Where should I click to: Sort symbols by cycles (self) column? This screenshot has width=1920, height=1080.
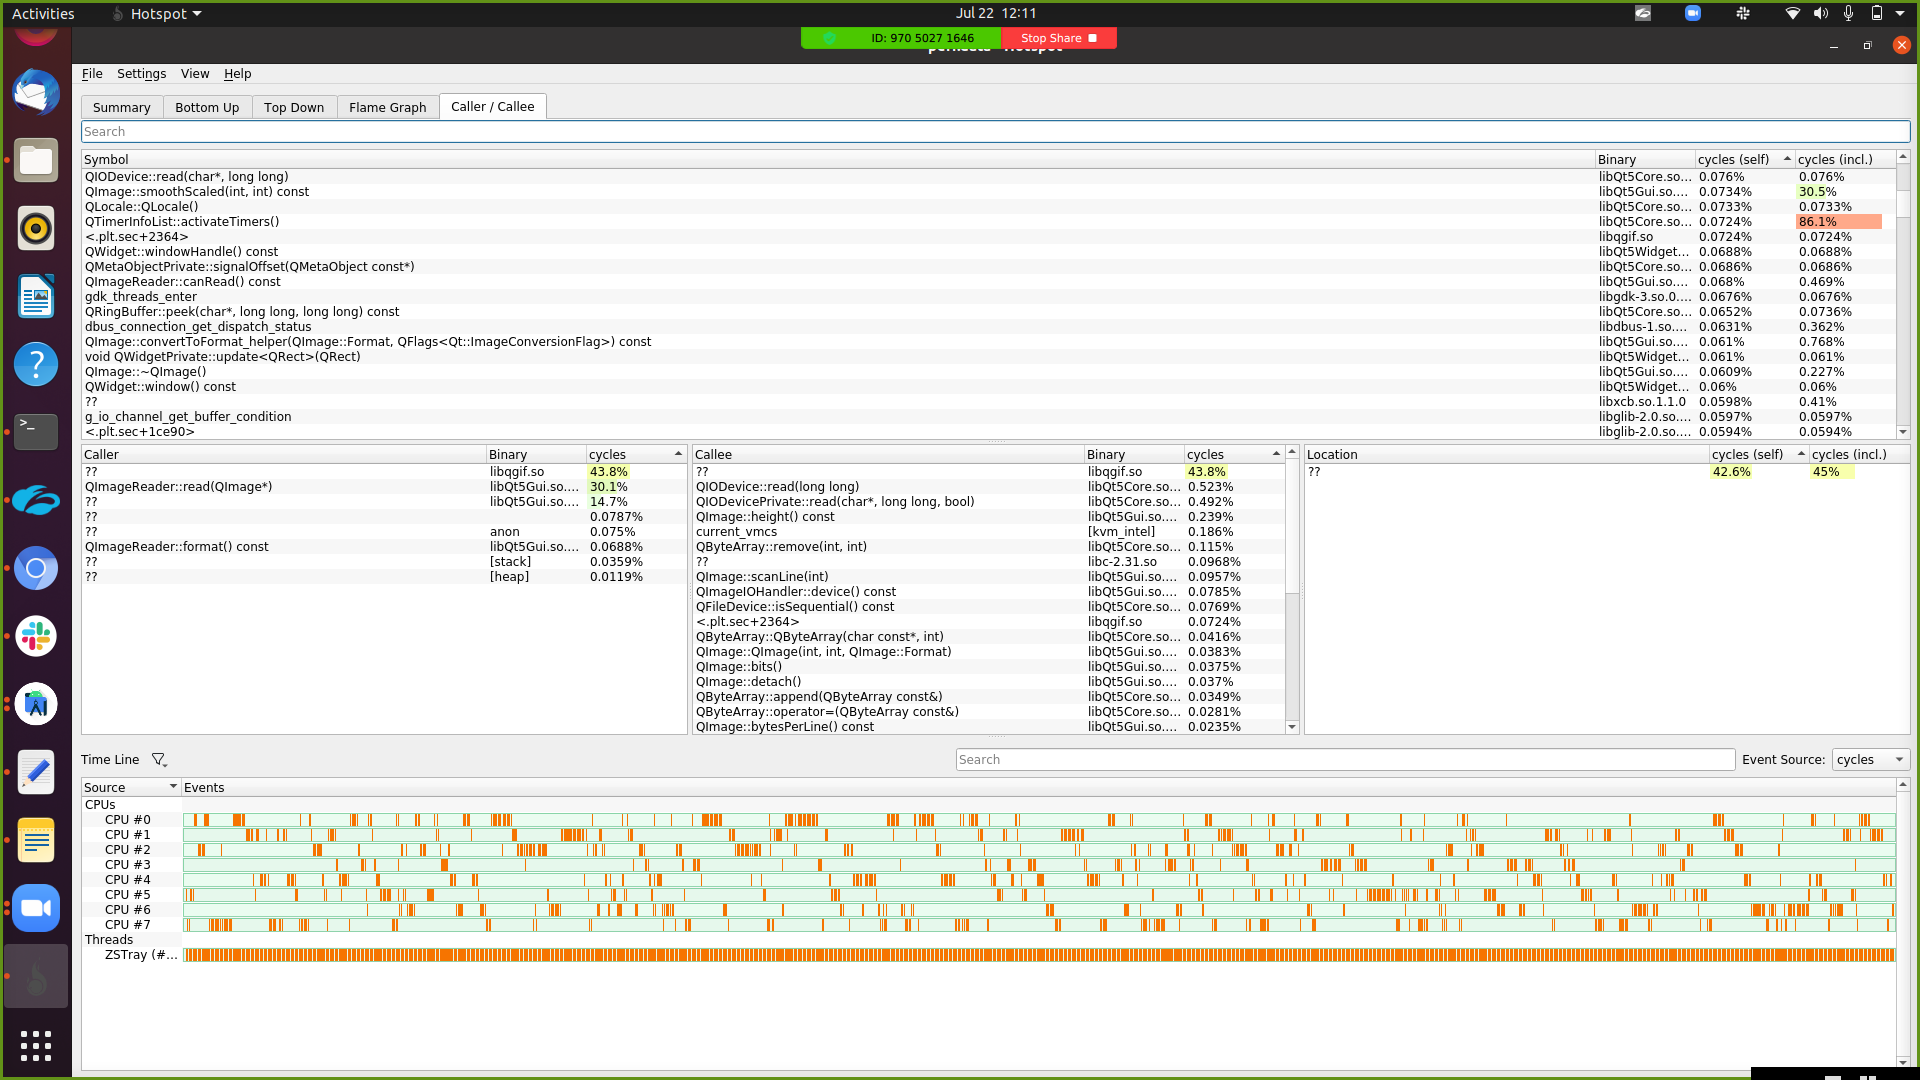1744,160
